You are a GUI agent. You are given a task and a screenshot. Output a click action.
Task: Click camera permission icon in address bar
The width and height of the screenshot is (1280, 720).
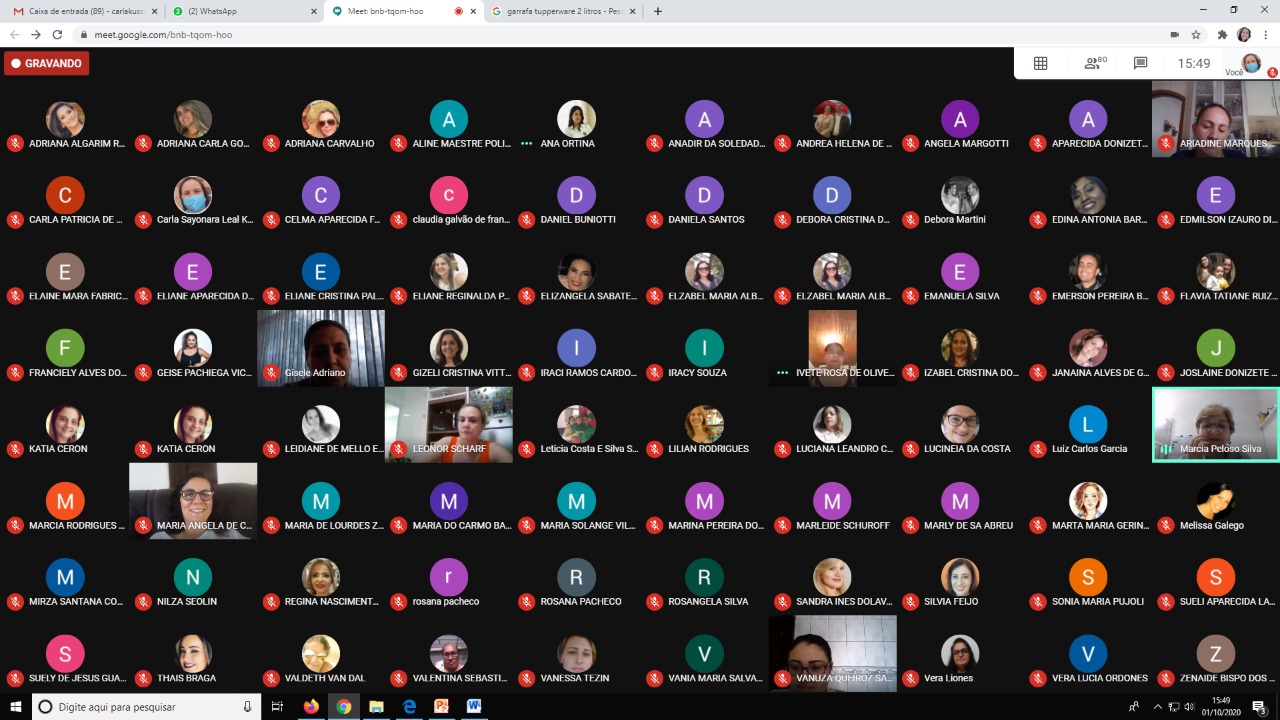(1174, 34)
